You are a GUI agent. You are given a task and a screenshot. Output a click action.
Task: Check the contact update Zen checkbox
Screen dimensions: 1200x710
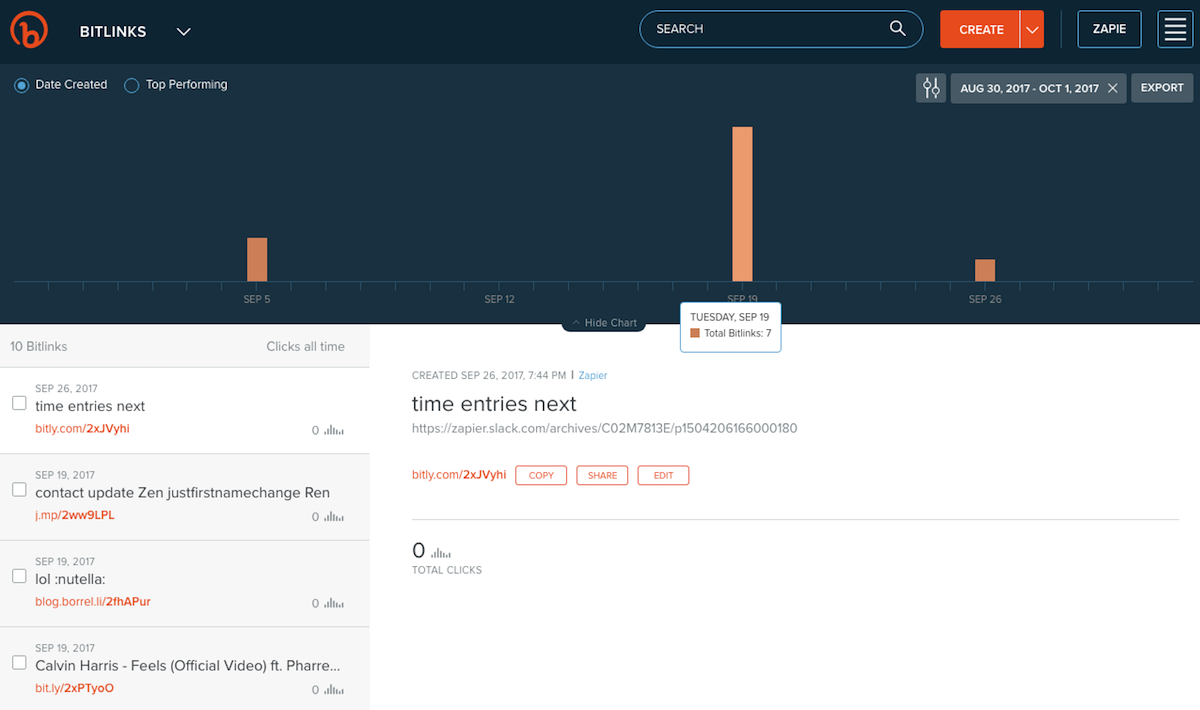[19, 490]
